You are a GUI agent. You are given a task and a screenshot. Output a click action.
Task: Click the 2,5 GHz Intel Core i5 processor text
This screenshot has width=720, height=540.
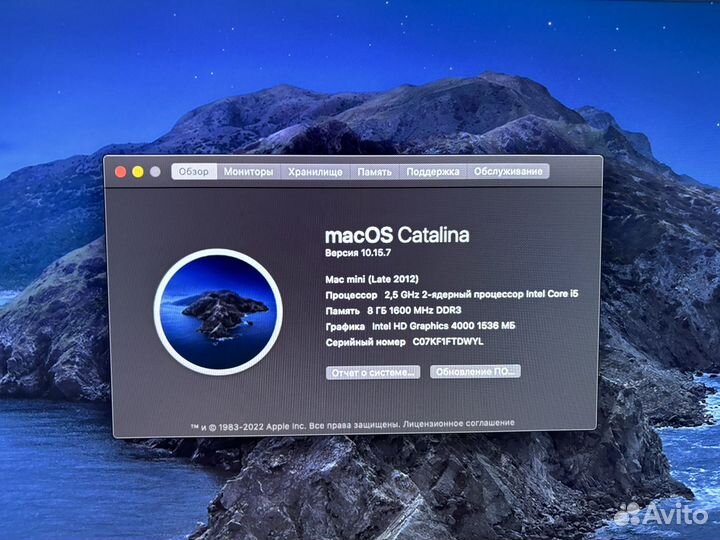pos(481,294)
